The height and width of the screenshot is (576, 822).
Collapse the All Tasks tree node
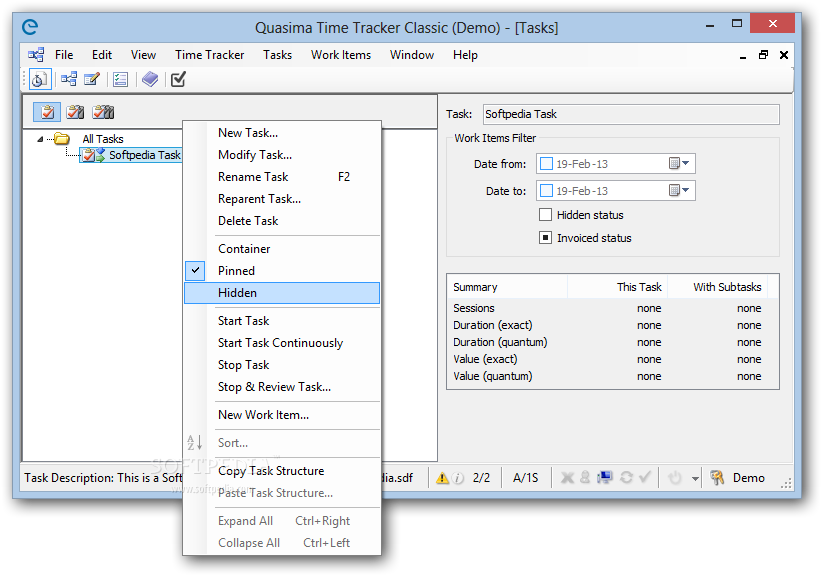tap(40, 139)
